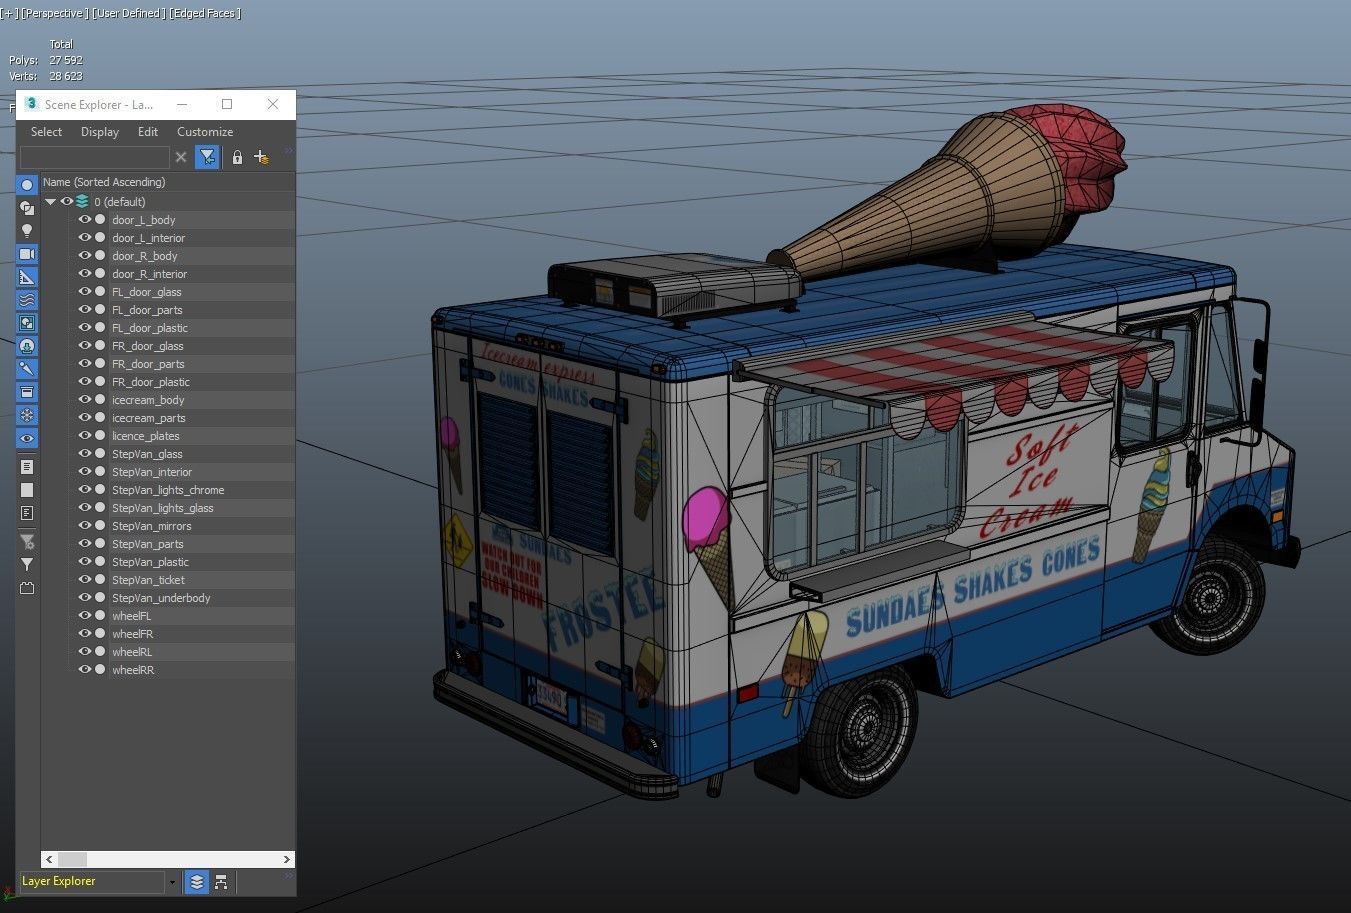
Task: Toggle visibility of licence_plates
Action: 84,436
